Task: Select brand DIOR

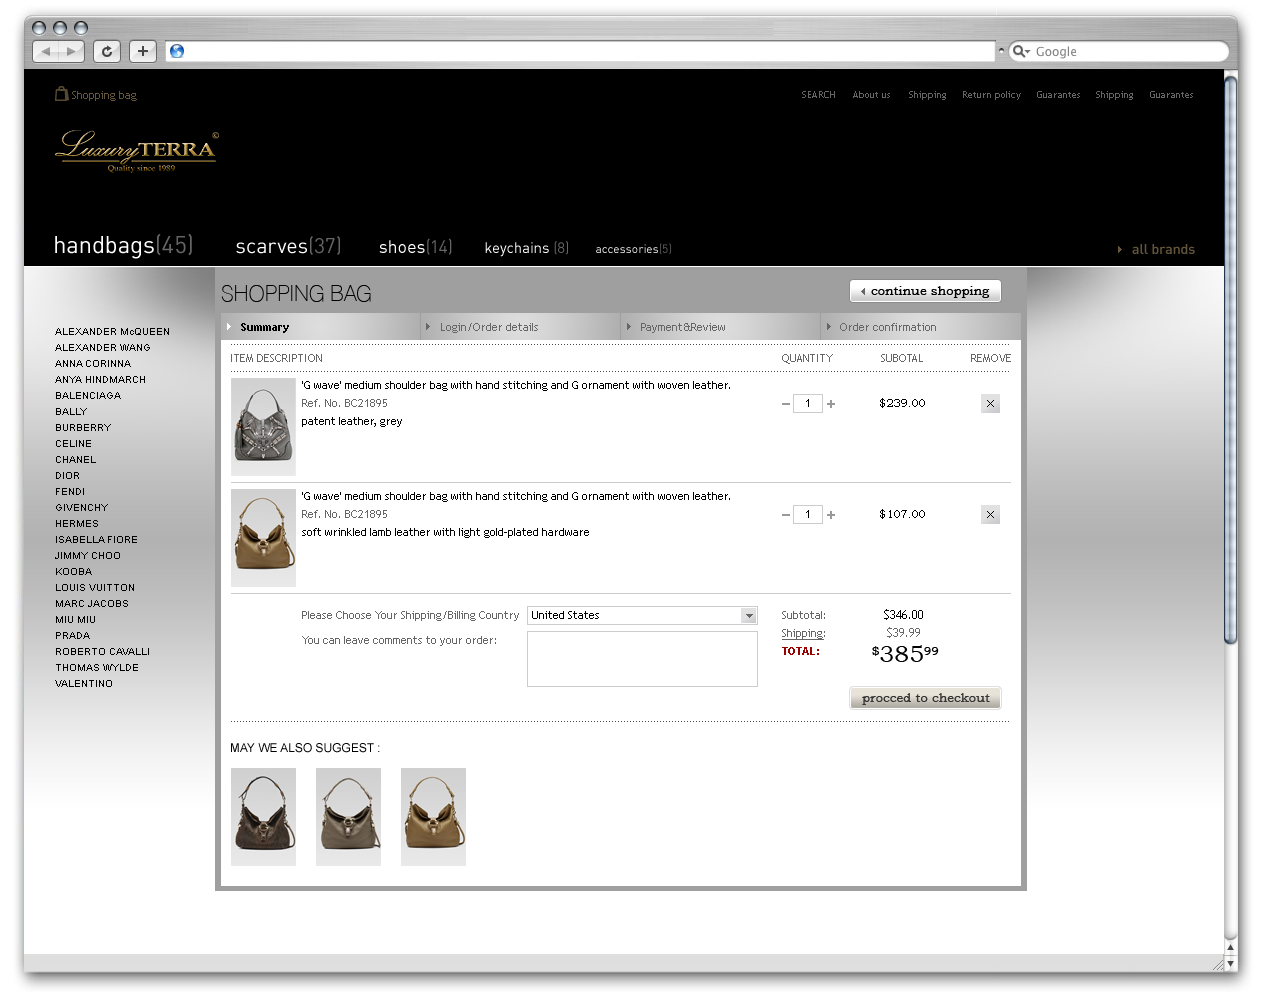Action: [x=67, y=476]
